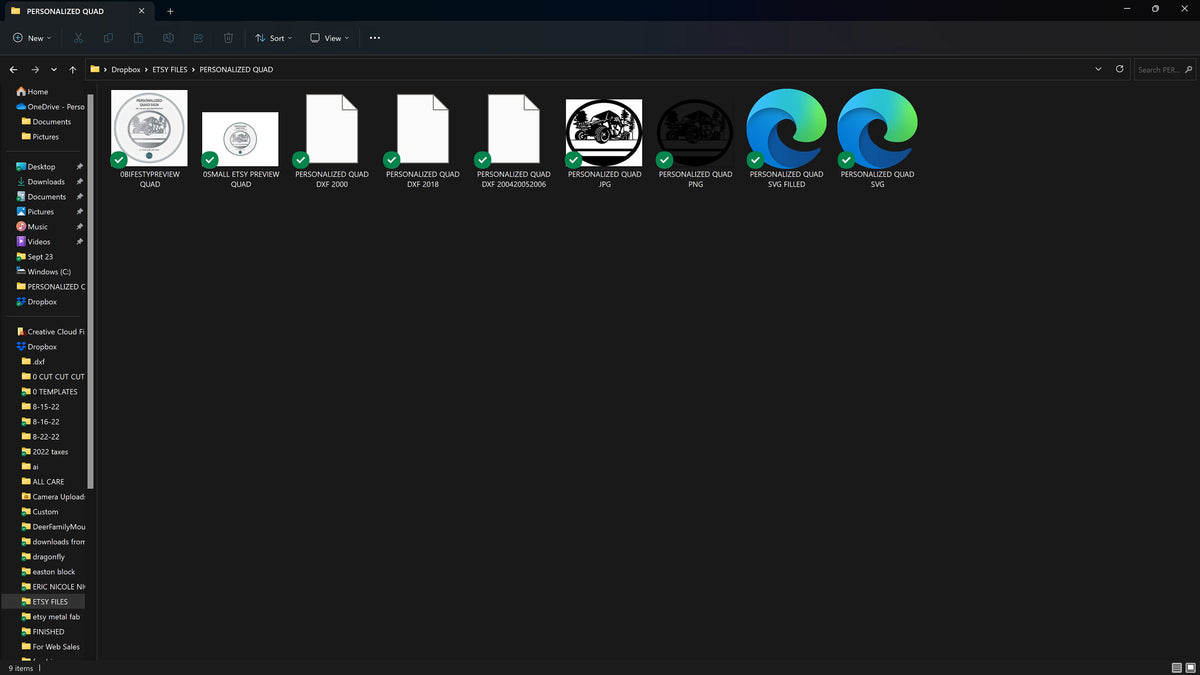The image size is (1200, 675).
Task: Go up one folder level arrow
Action: (73, 70)
